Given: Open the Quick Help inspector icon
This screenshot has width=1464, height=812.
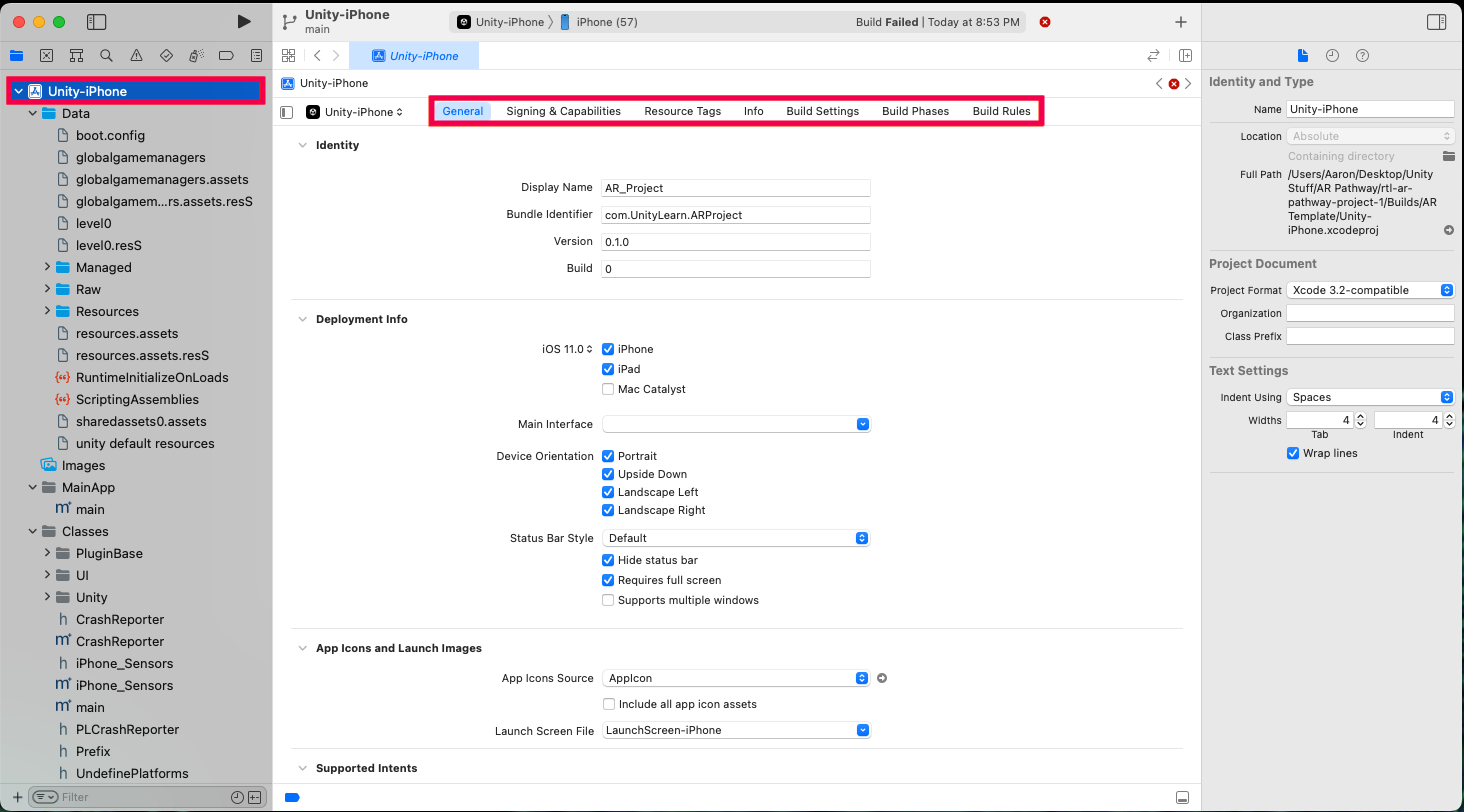Looking at the screenshot, I should click(1362, 55).
